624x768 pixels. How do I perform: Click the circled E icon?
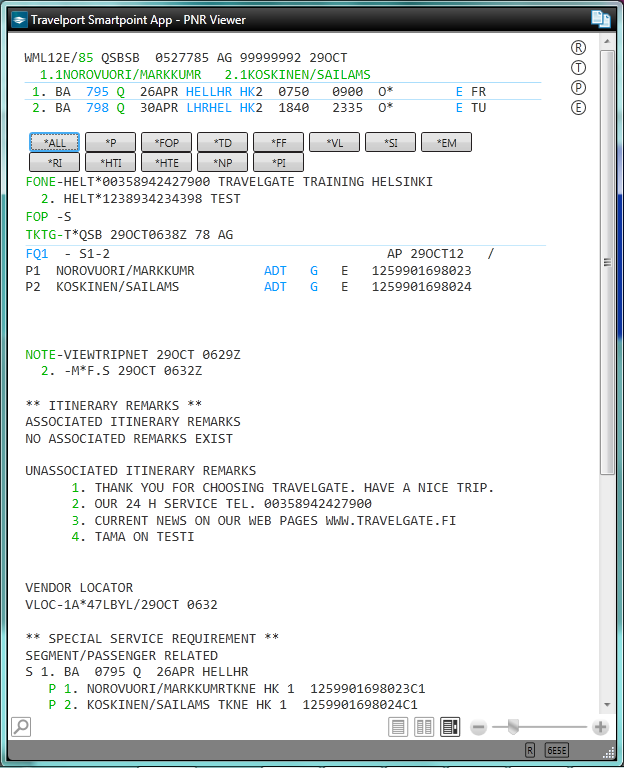(578, 108)
